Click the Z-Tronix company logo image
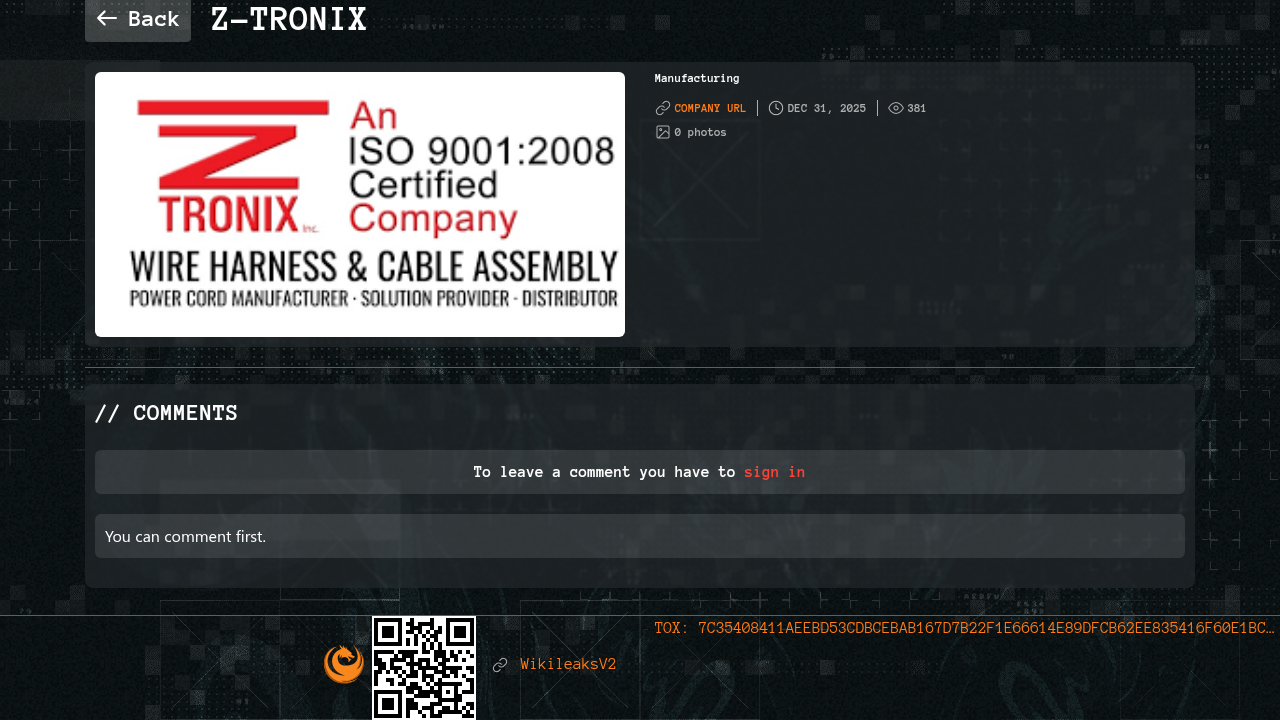 (360, 204)
